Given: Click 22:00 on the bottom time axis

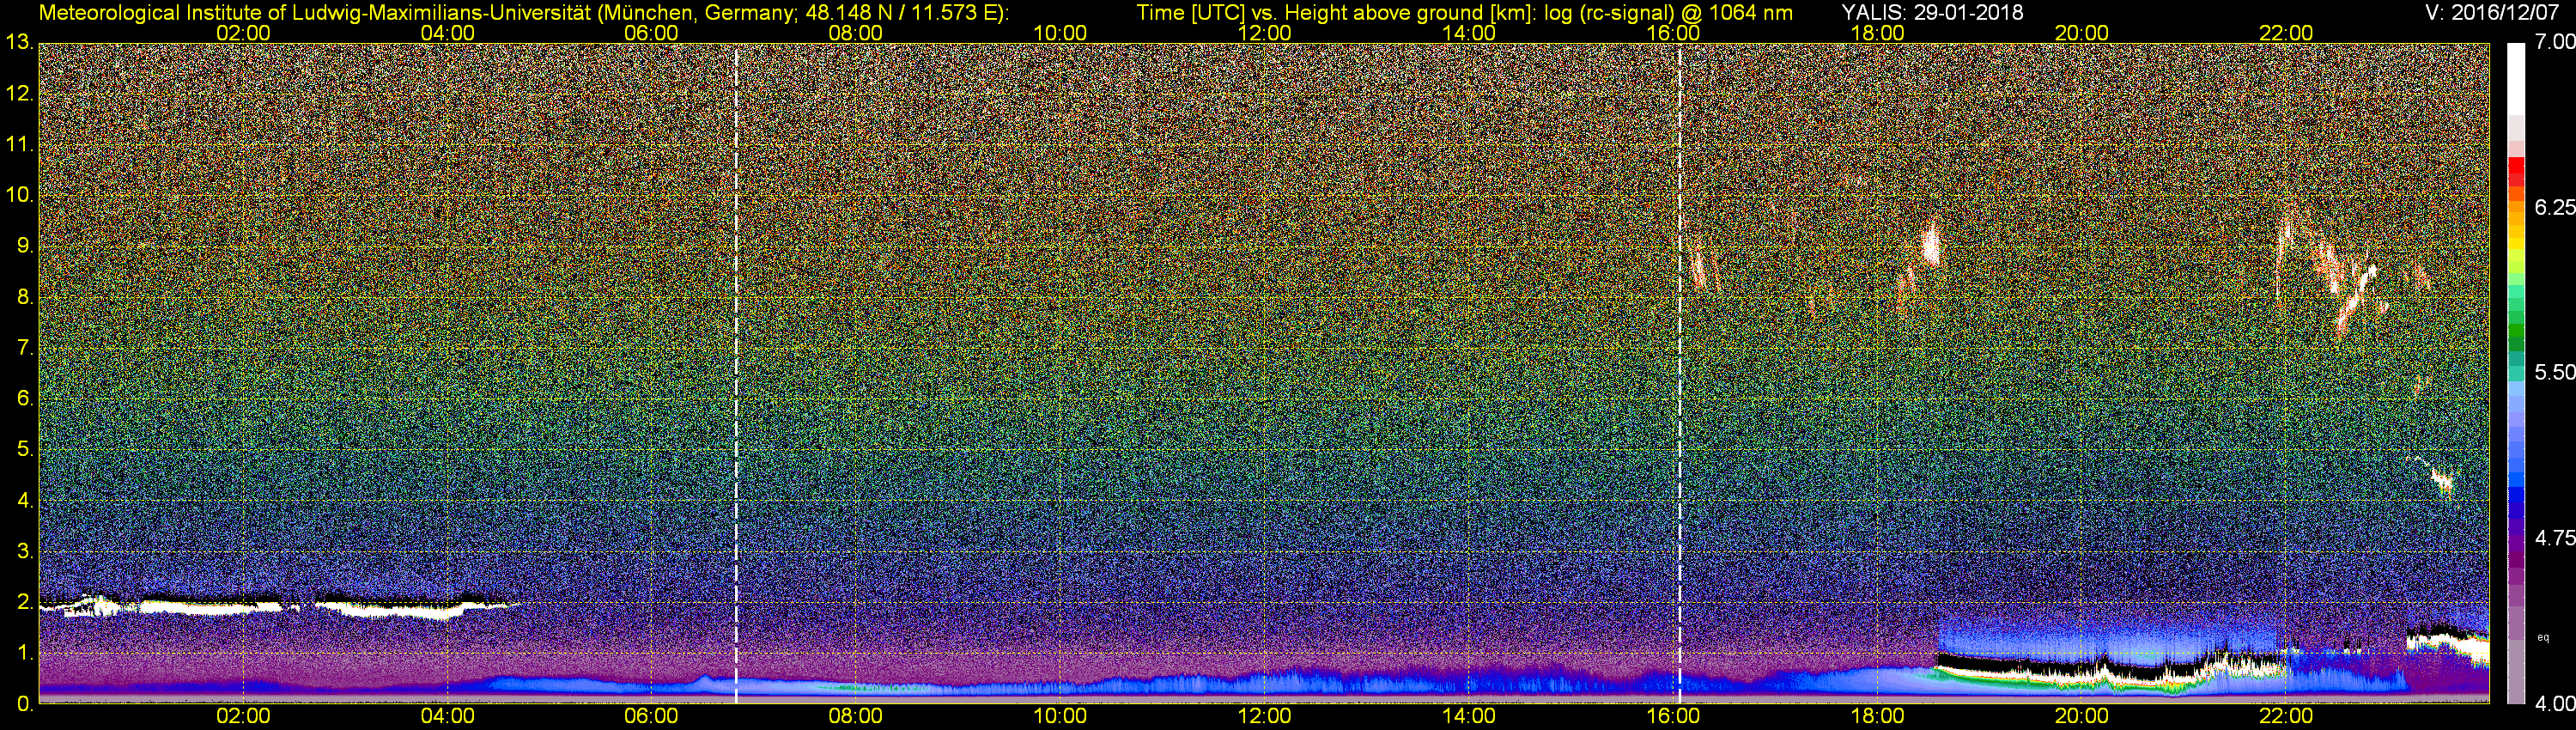Looking at the screenshot, I should point(2286,716).
